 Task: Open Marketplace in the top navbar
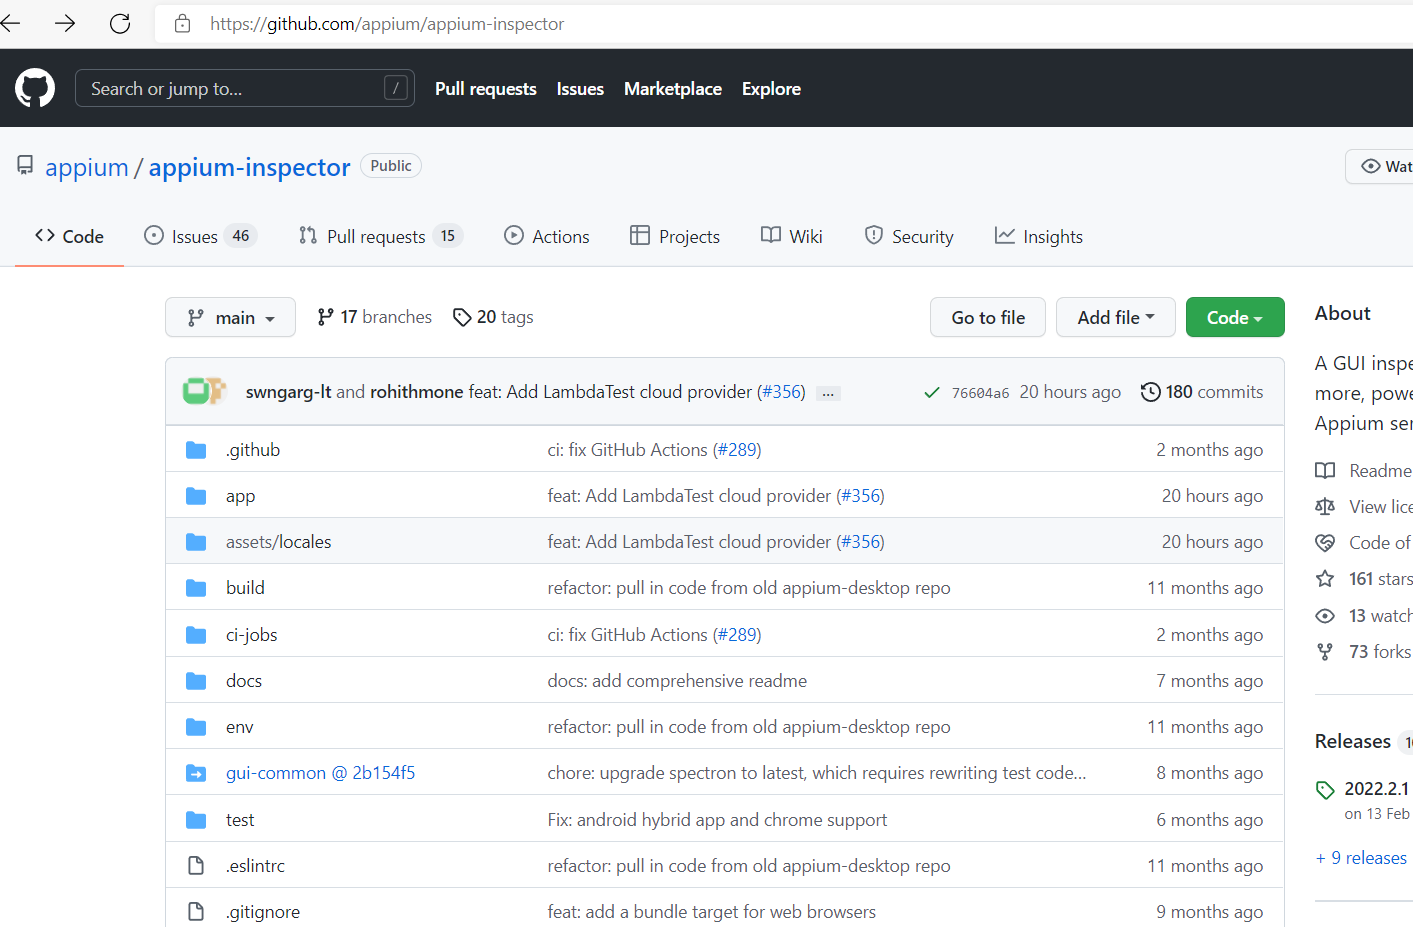[x=673, y=88]
